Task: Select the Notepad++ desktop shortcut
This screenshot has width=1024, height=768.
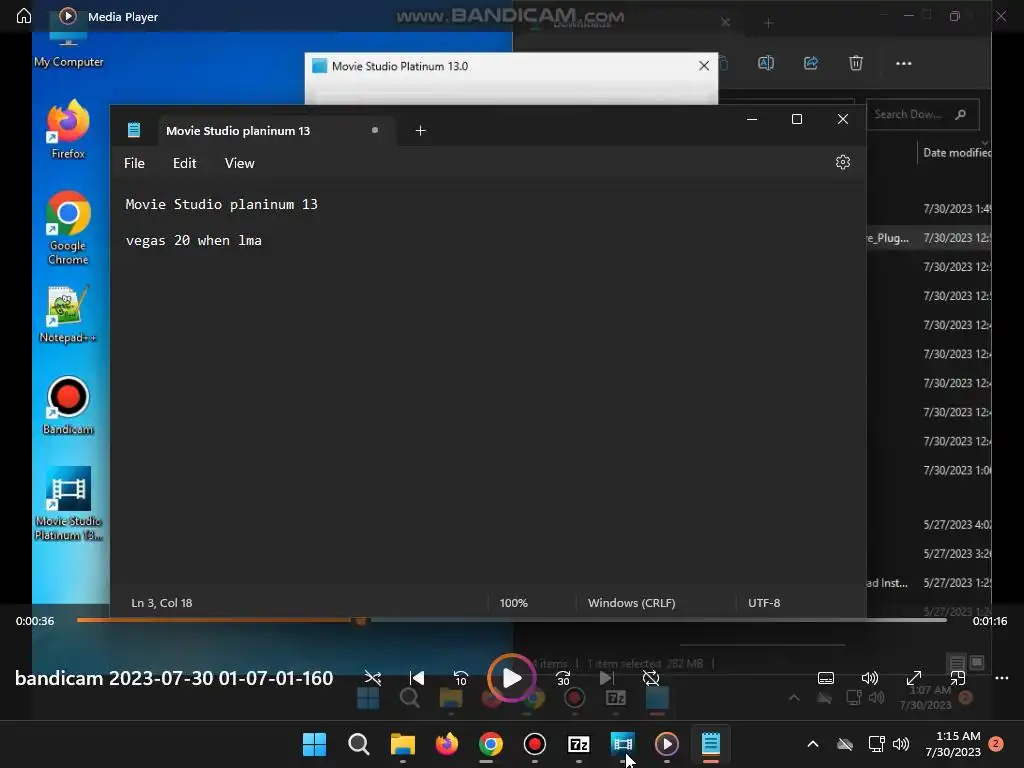Action: click(68, 315)
